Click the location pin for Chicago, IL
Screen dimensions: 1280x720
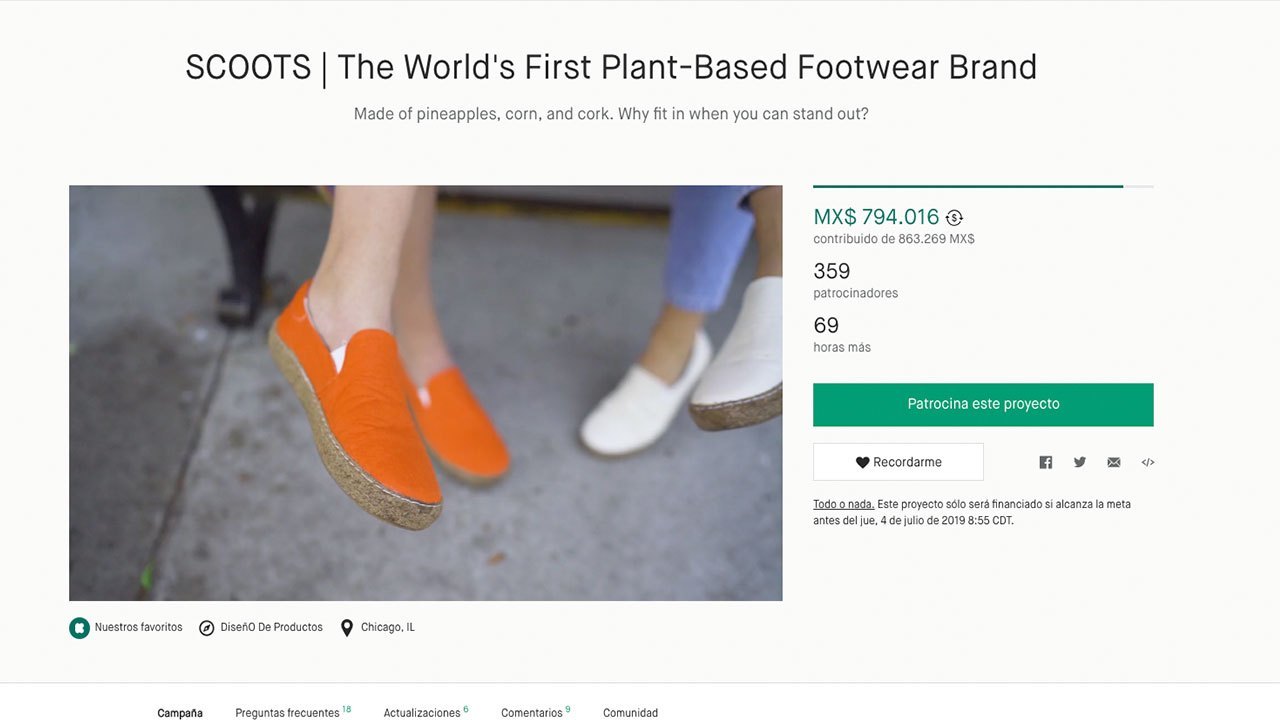point(347,628)
